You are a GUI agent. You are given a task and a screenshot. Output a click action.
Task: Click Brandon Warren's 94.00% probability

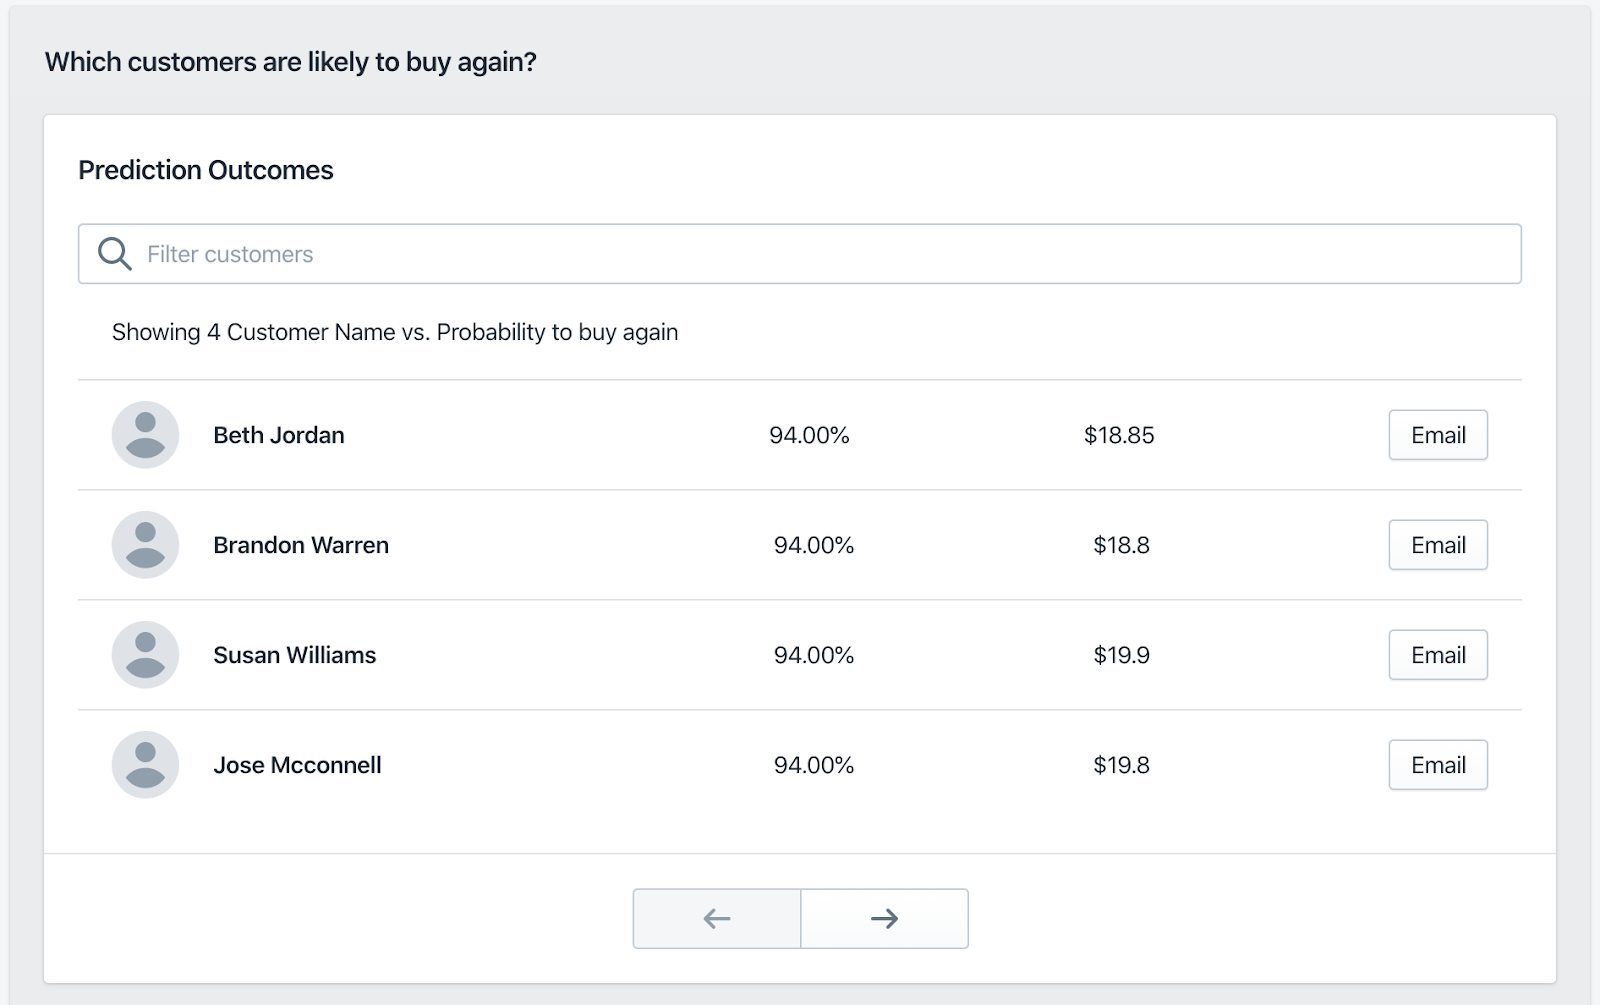click(814, 545)
